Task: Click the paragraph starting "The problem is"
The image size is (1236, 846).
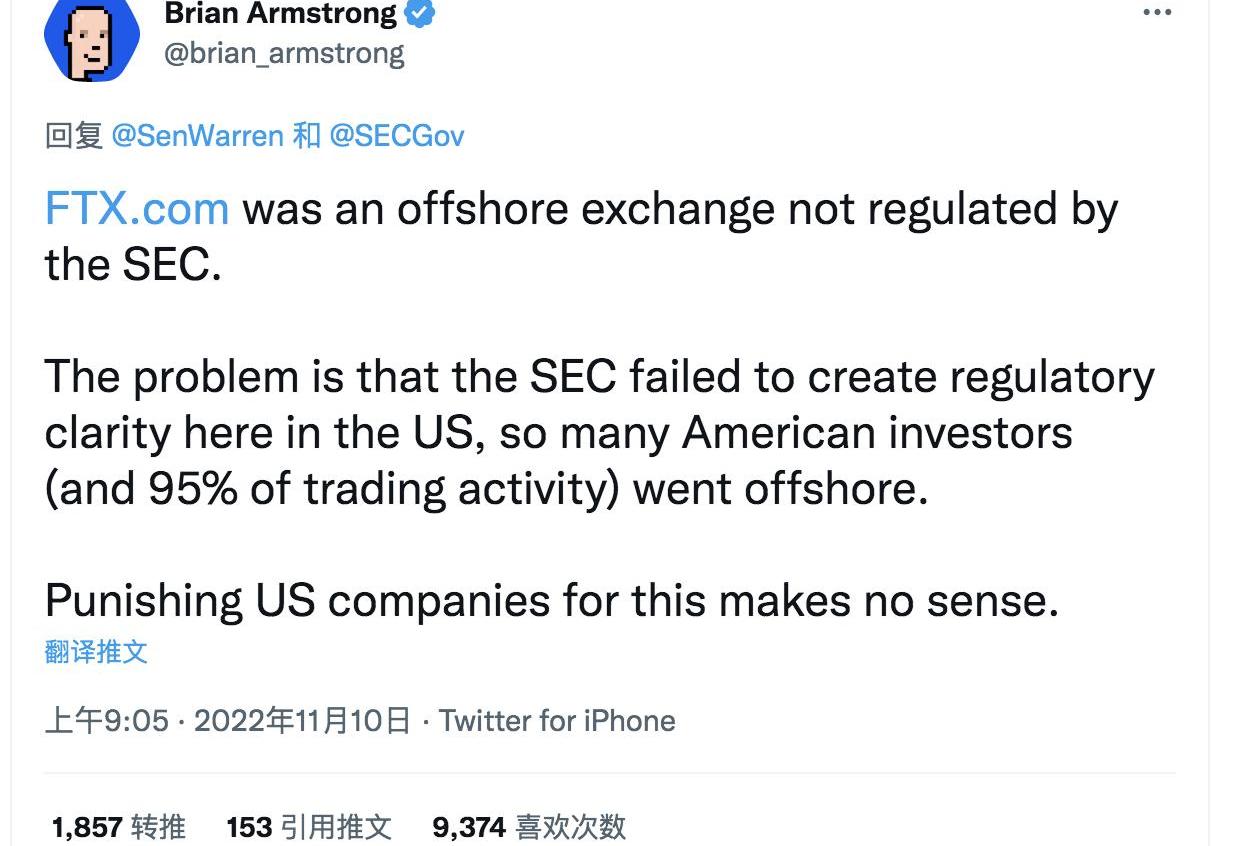Action: point(600,432)
